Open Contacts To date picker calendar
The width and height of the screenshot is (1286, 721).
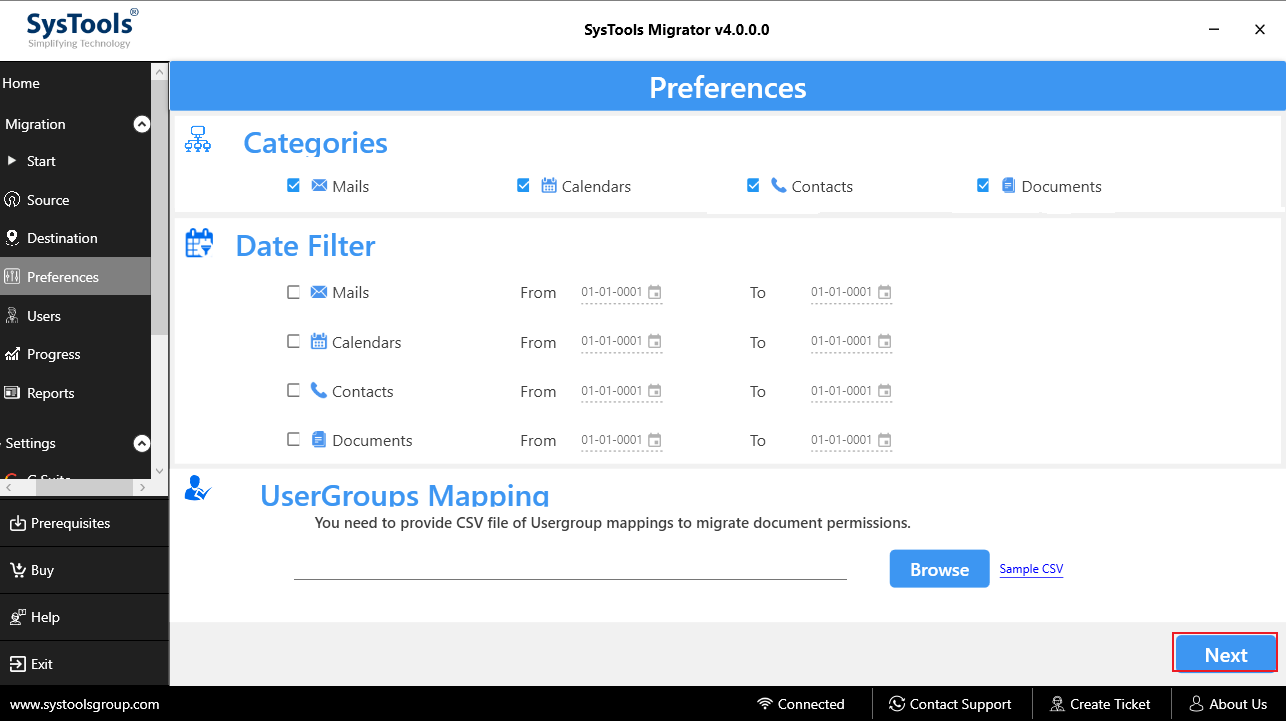click(884, 391)
